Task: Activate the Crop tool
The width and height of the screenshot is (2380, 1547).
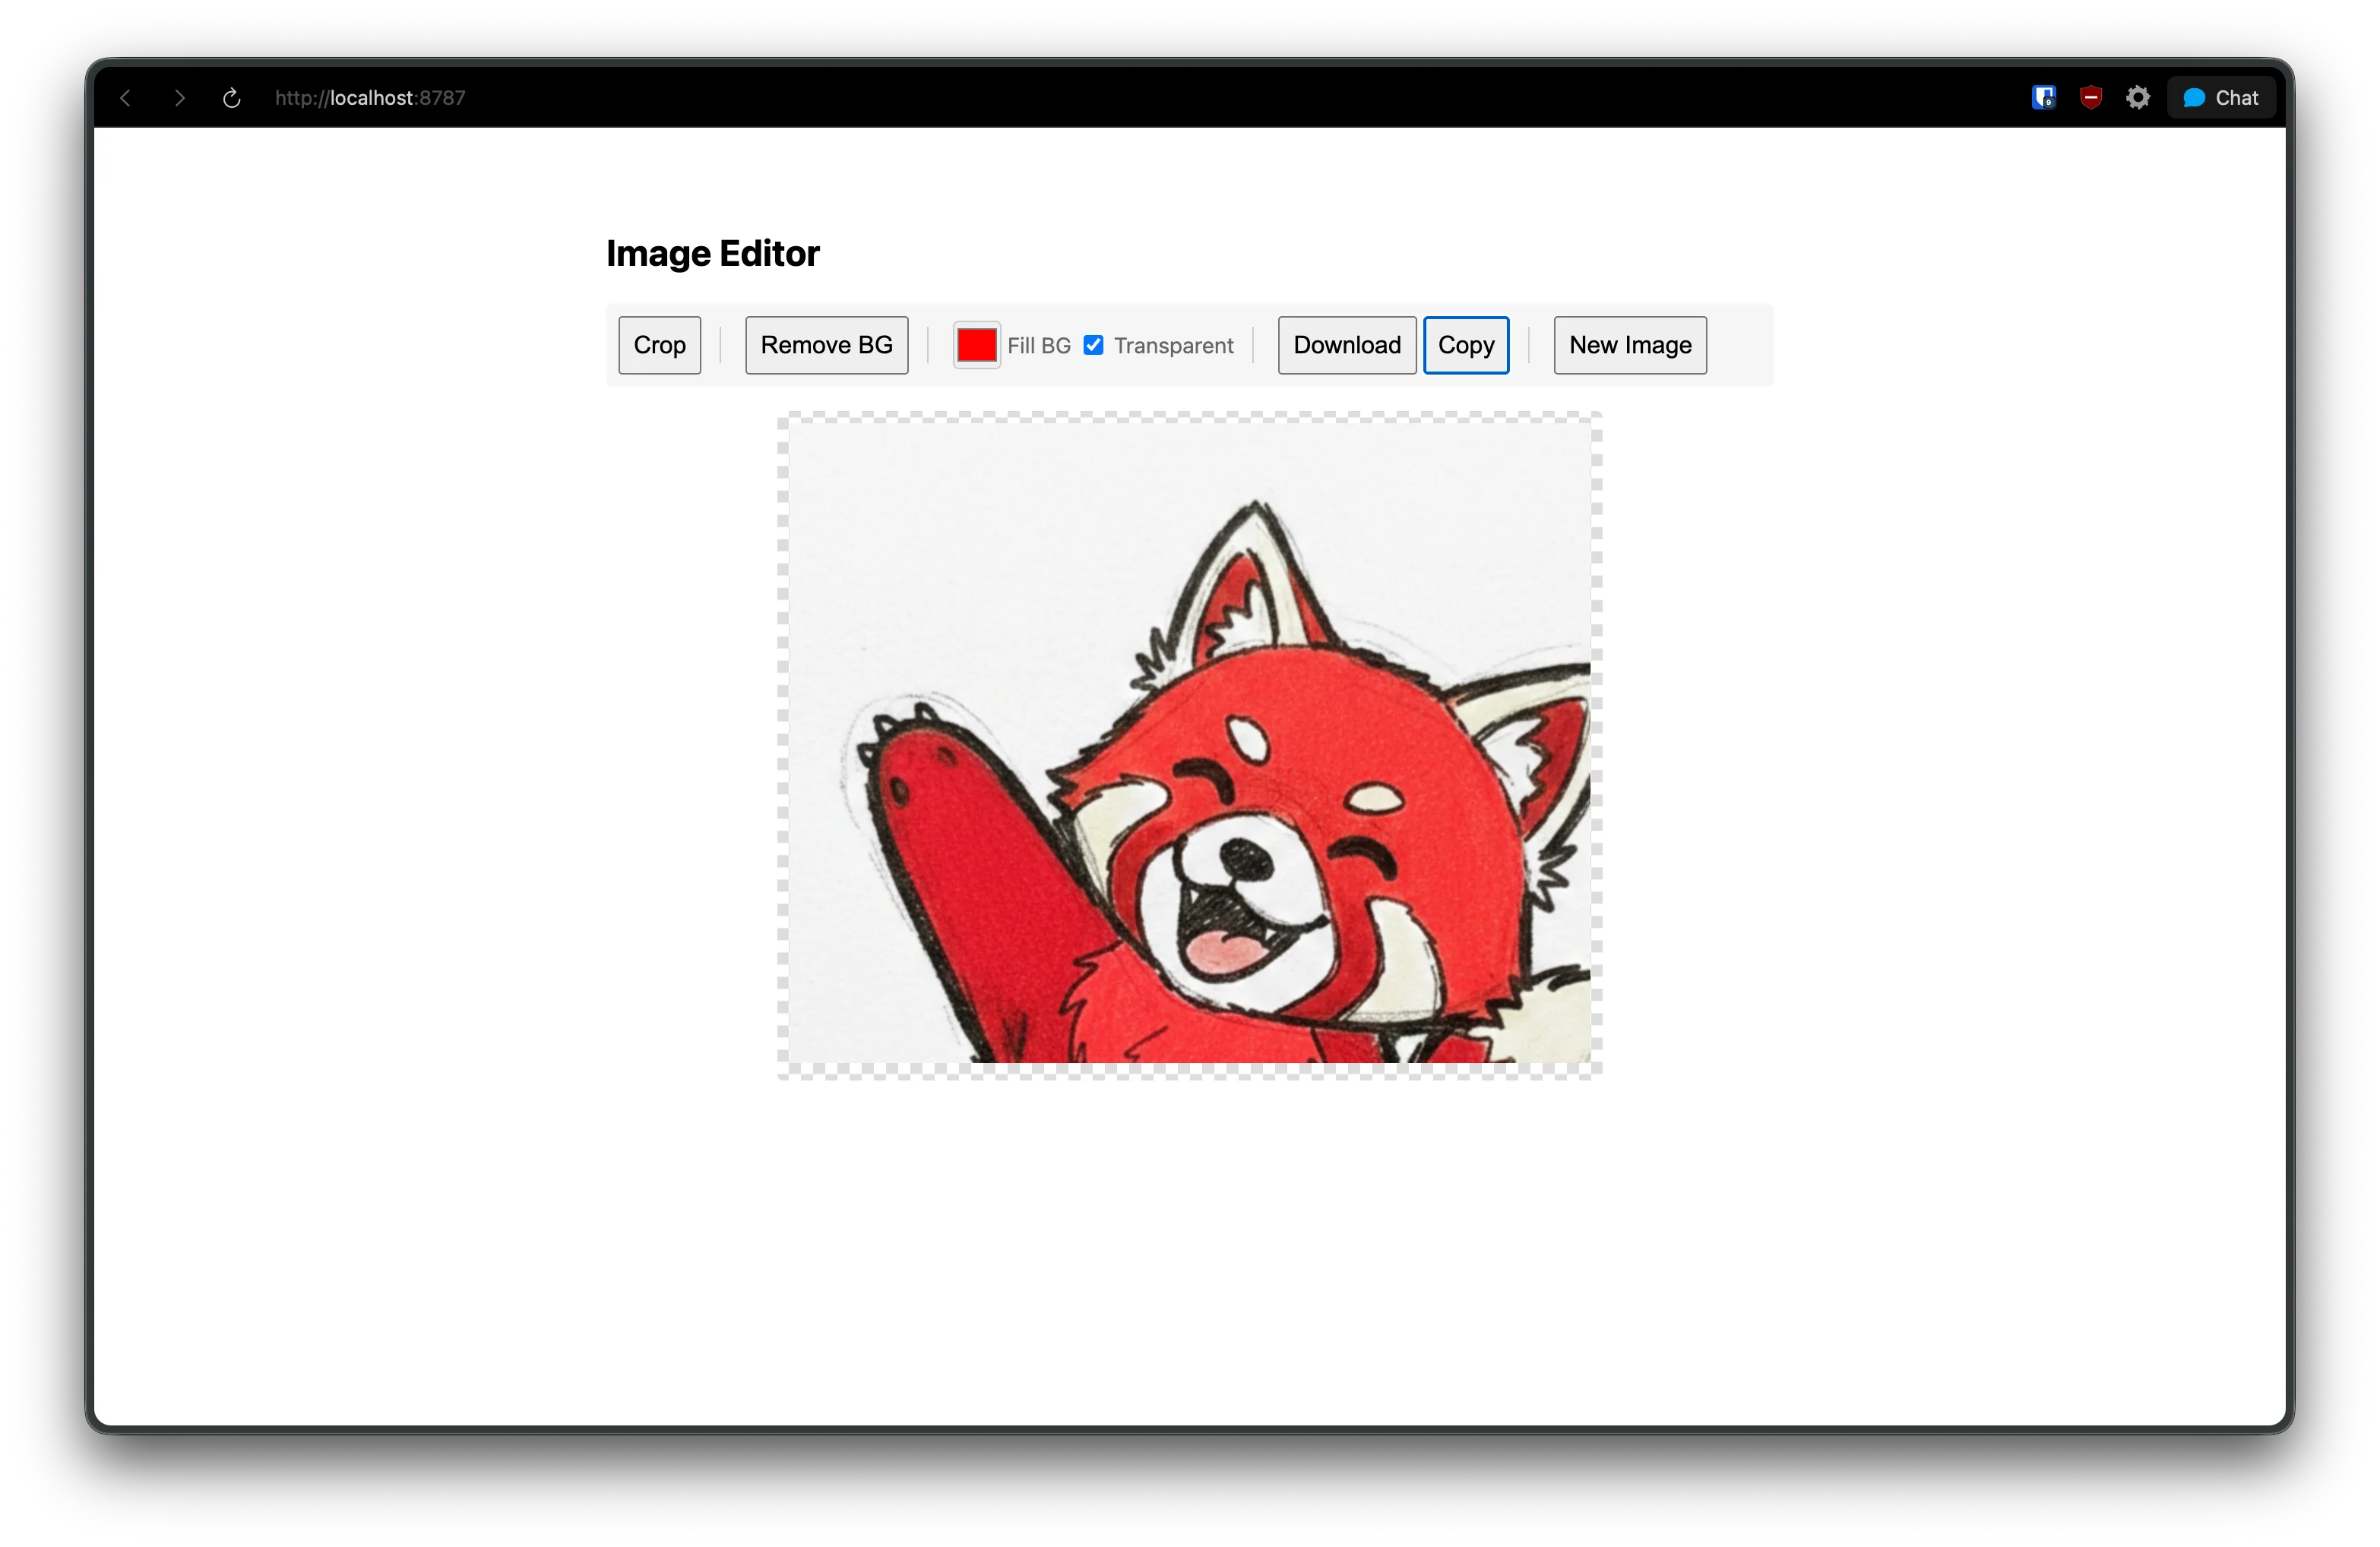Action: 659,345
